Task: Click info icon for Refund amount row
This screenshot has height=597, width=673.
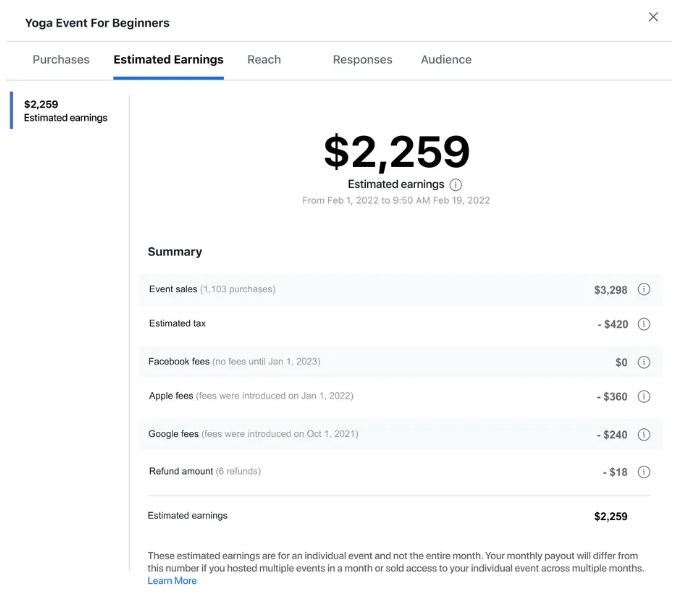Action: 643,472
